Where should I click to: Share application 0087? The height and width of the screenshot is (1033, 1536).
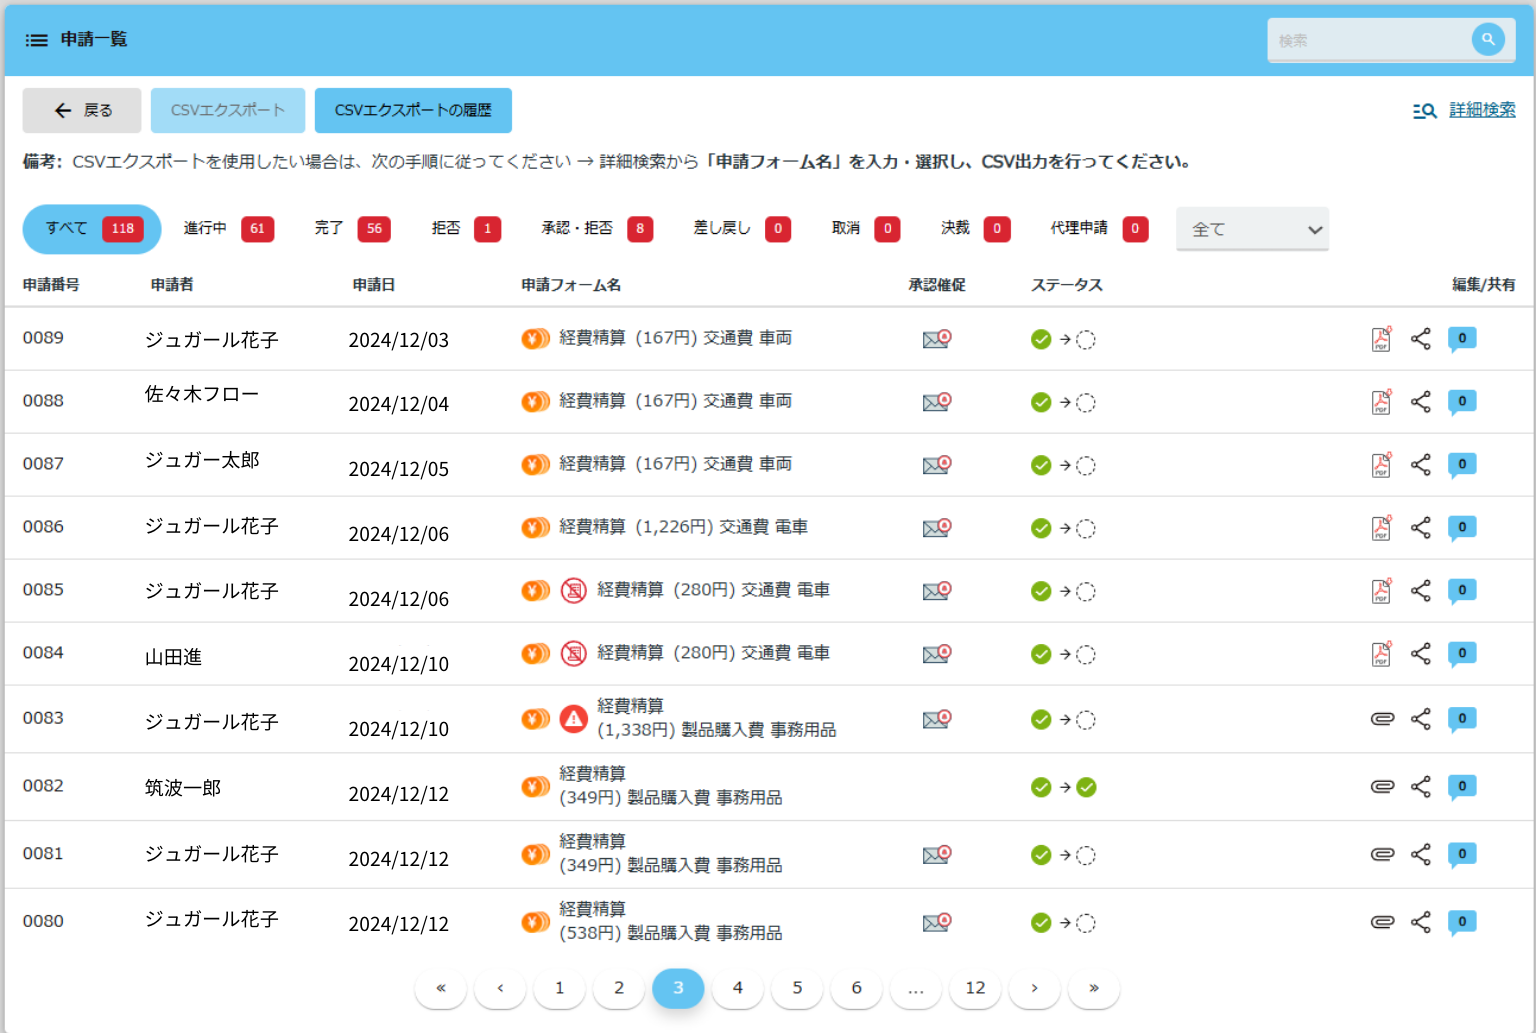(1421, 465)
